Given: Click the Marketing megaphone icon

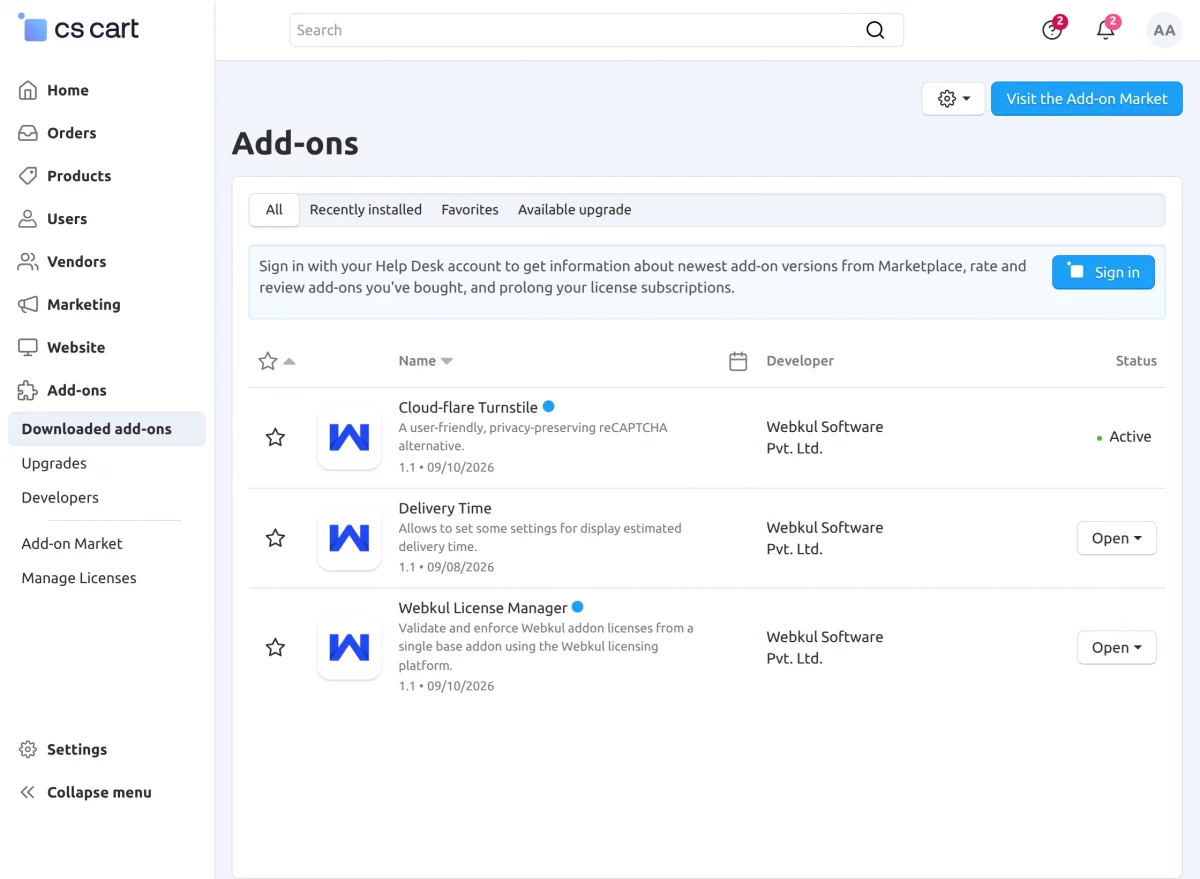Looking at the screenshot, I should (x=28, y=305).
